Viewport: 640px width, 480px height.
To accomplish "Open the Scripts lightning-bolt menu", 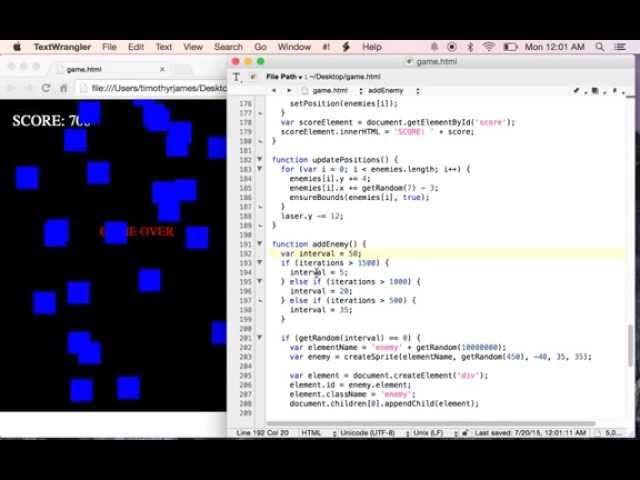I will point(346,47).
